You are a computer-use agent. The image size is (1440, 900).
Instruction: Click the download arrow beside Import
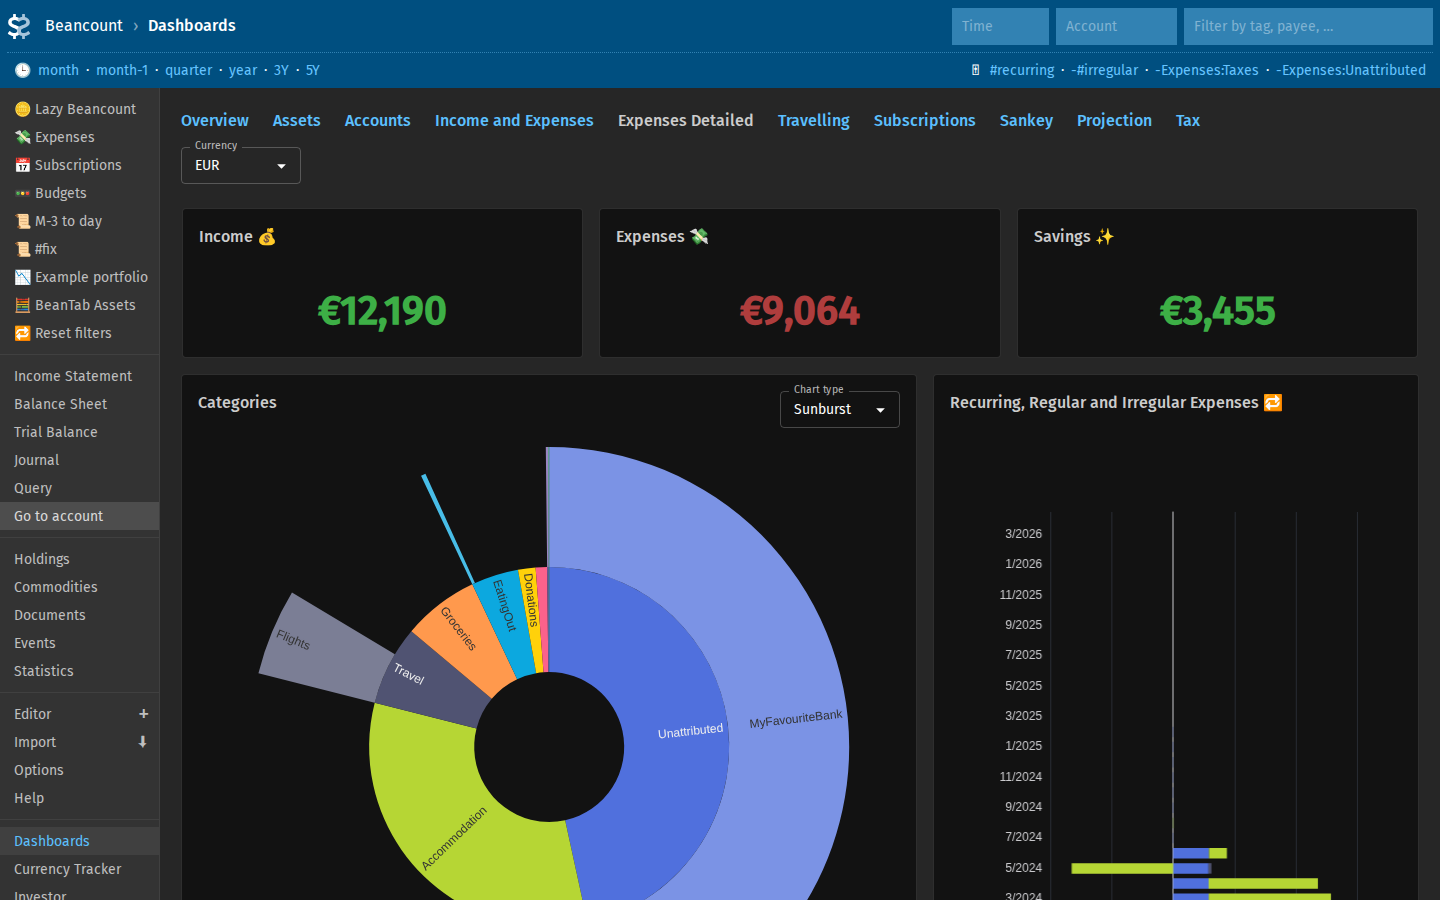(143, 742)
